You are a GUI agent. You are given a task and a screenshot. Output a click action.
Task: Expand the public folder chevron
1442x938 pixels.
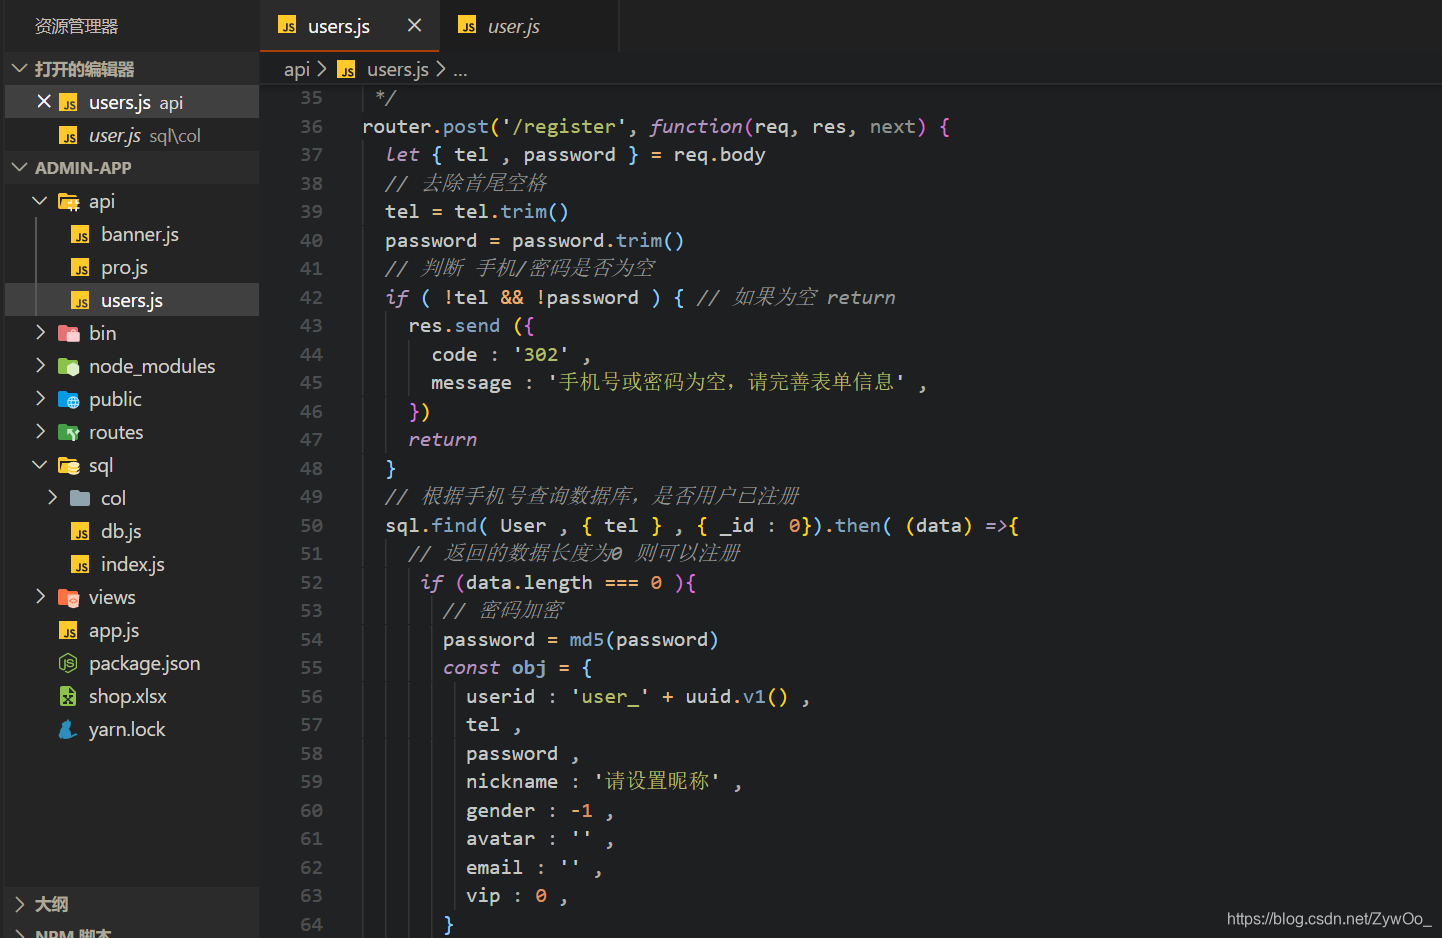[x=40, y=398]
